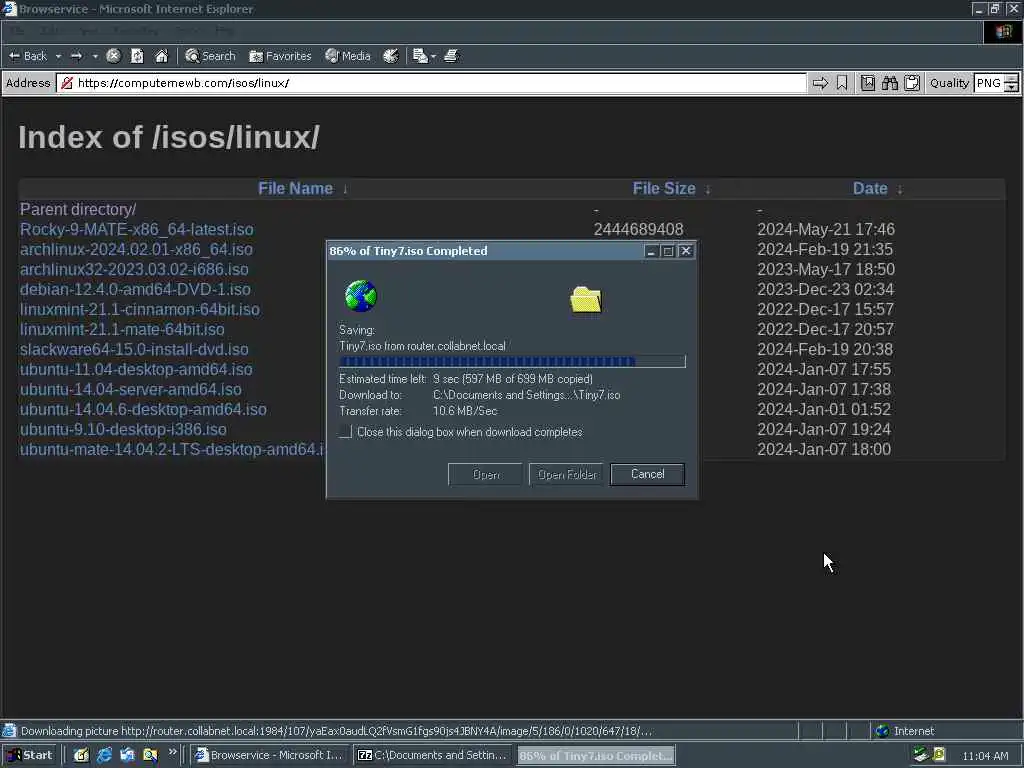Screen dimensions: 1024x768
Task: Open the History toolbar icon
Action: pyautogui.click(x=391, y=56)
